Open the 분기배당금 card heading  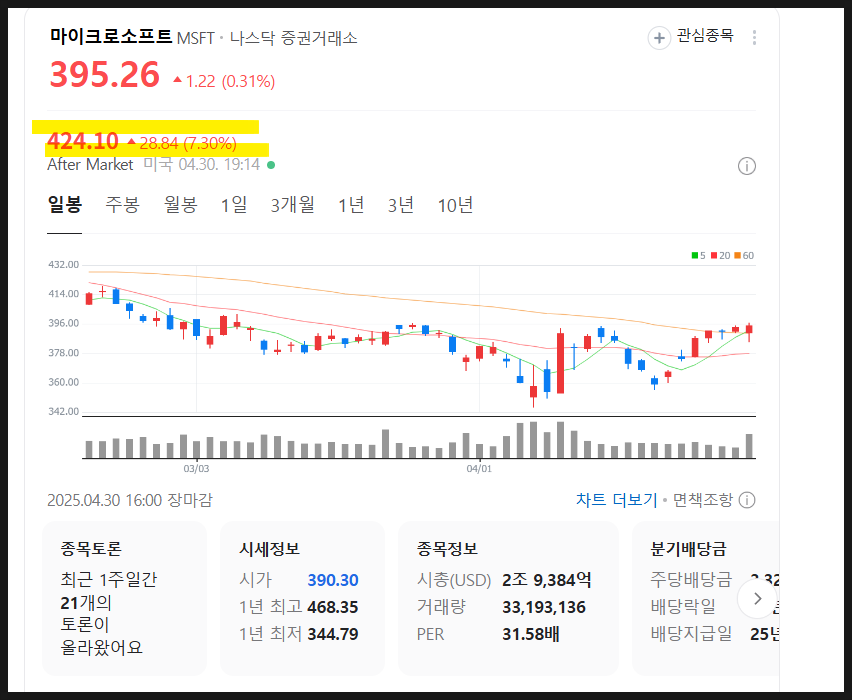coord(688,548)
